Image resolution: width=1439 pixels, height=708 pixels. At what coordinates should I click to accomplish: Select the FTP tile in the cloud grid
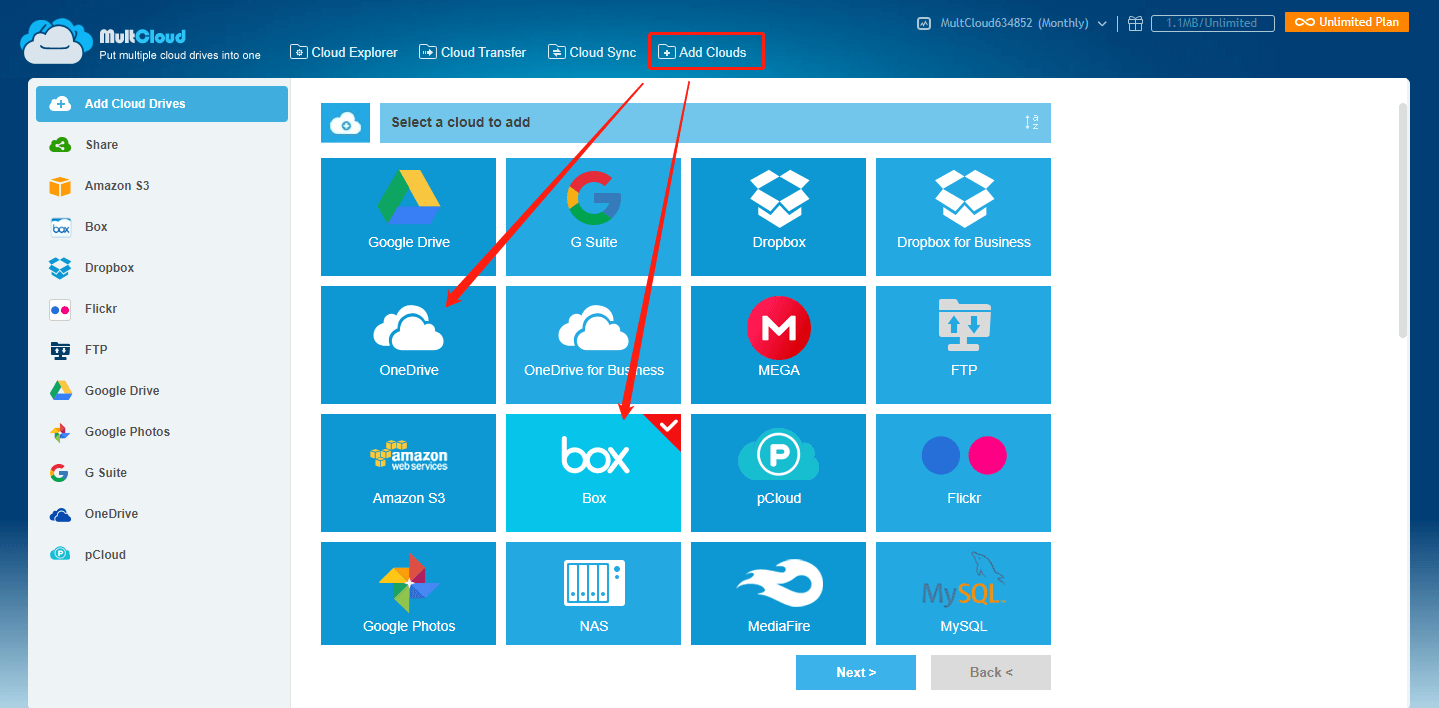(963, 345)
